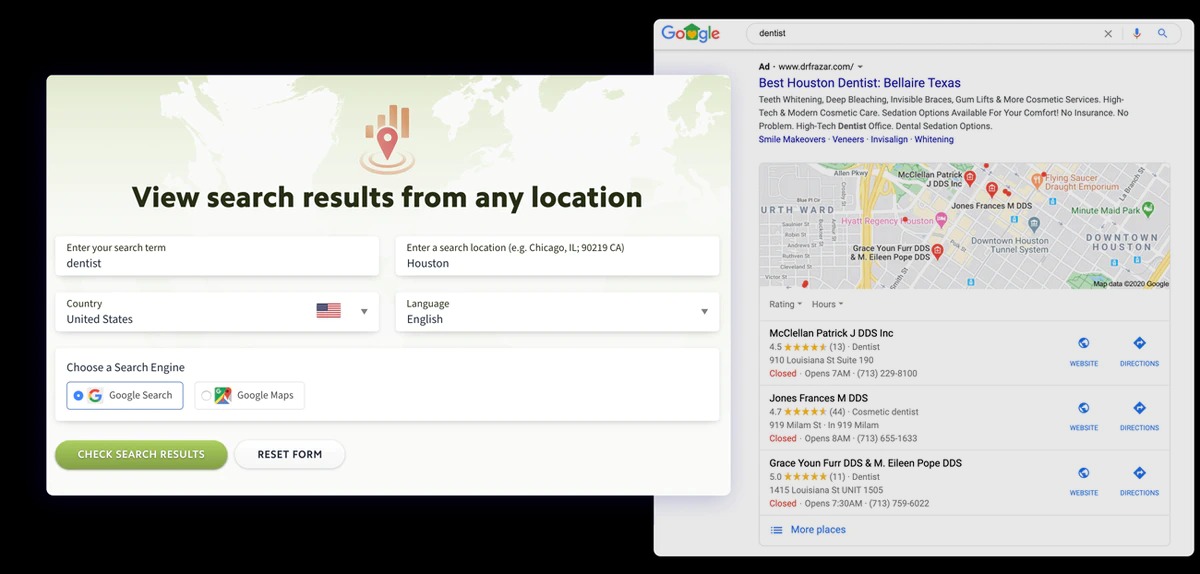The image size is (1200, 574).
Task: Click the Downtown Houston Tunnel System marker
Action: (1034, 224)
